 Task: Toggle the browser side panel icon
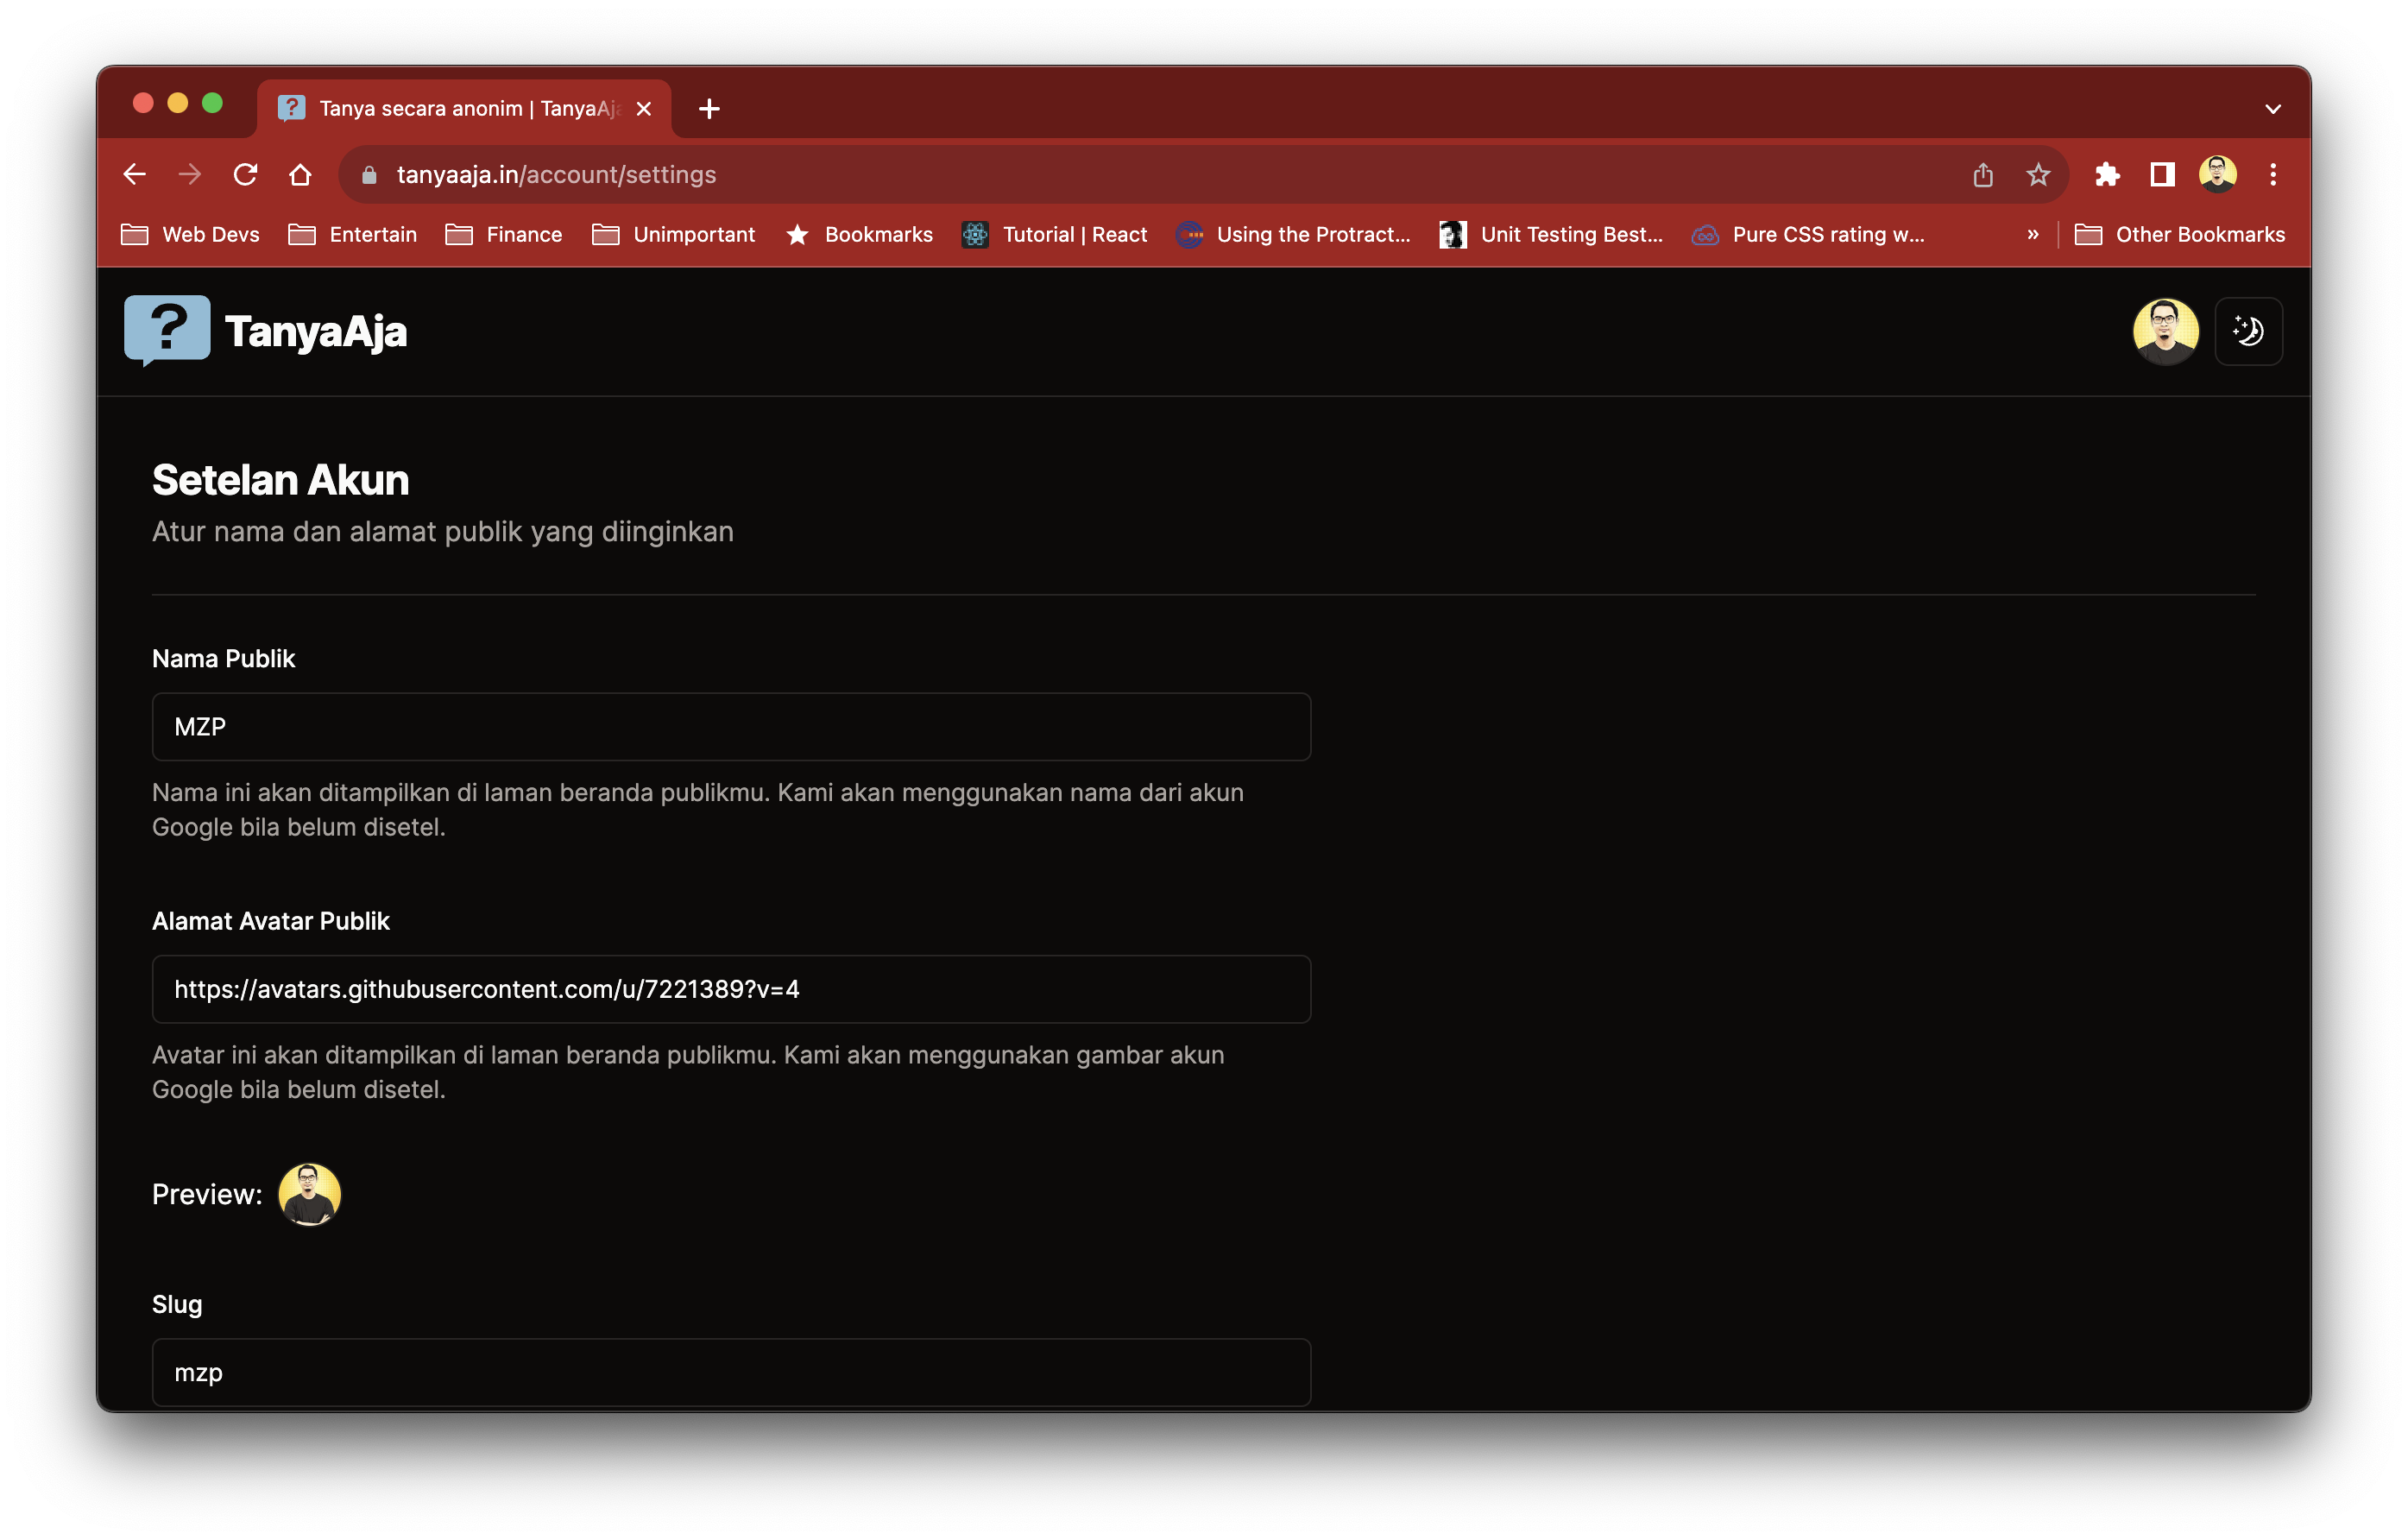pyautogui.click(x=2162, y=175)
